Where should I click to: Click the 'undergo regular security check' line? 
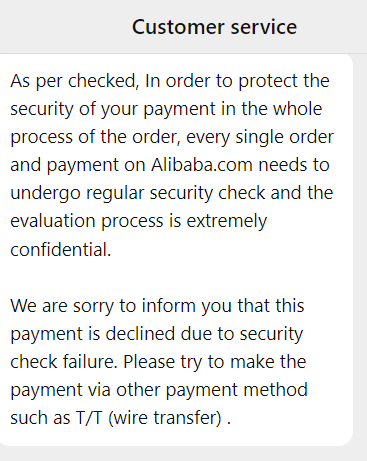pyautogui.click(x=172, y=193)
